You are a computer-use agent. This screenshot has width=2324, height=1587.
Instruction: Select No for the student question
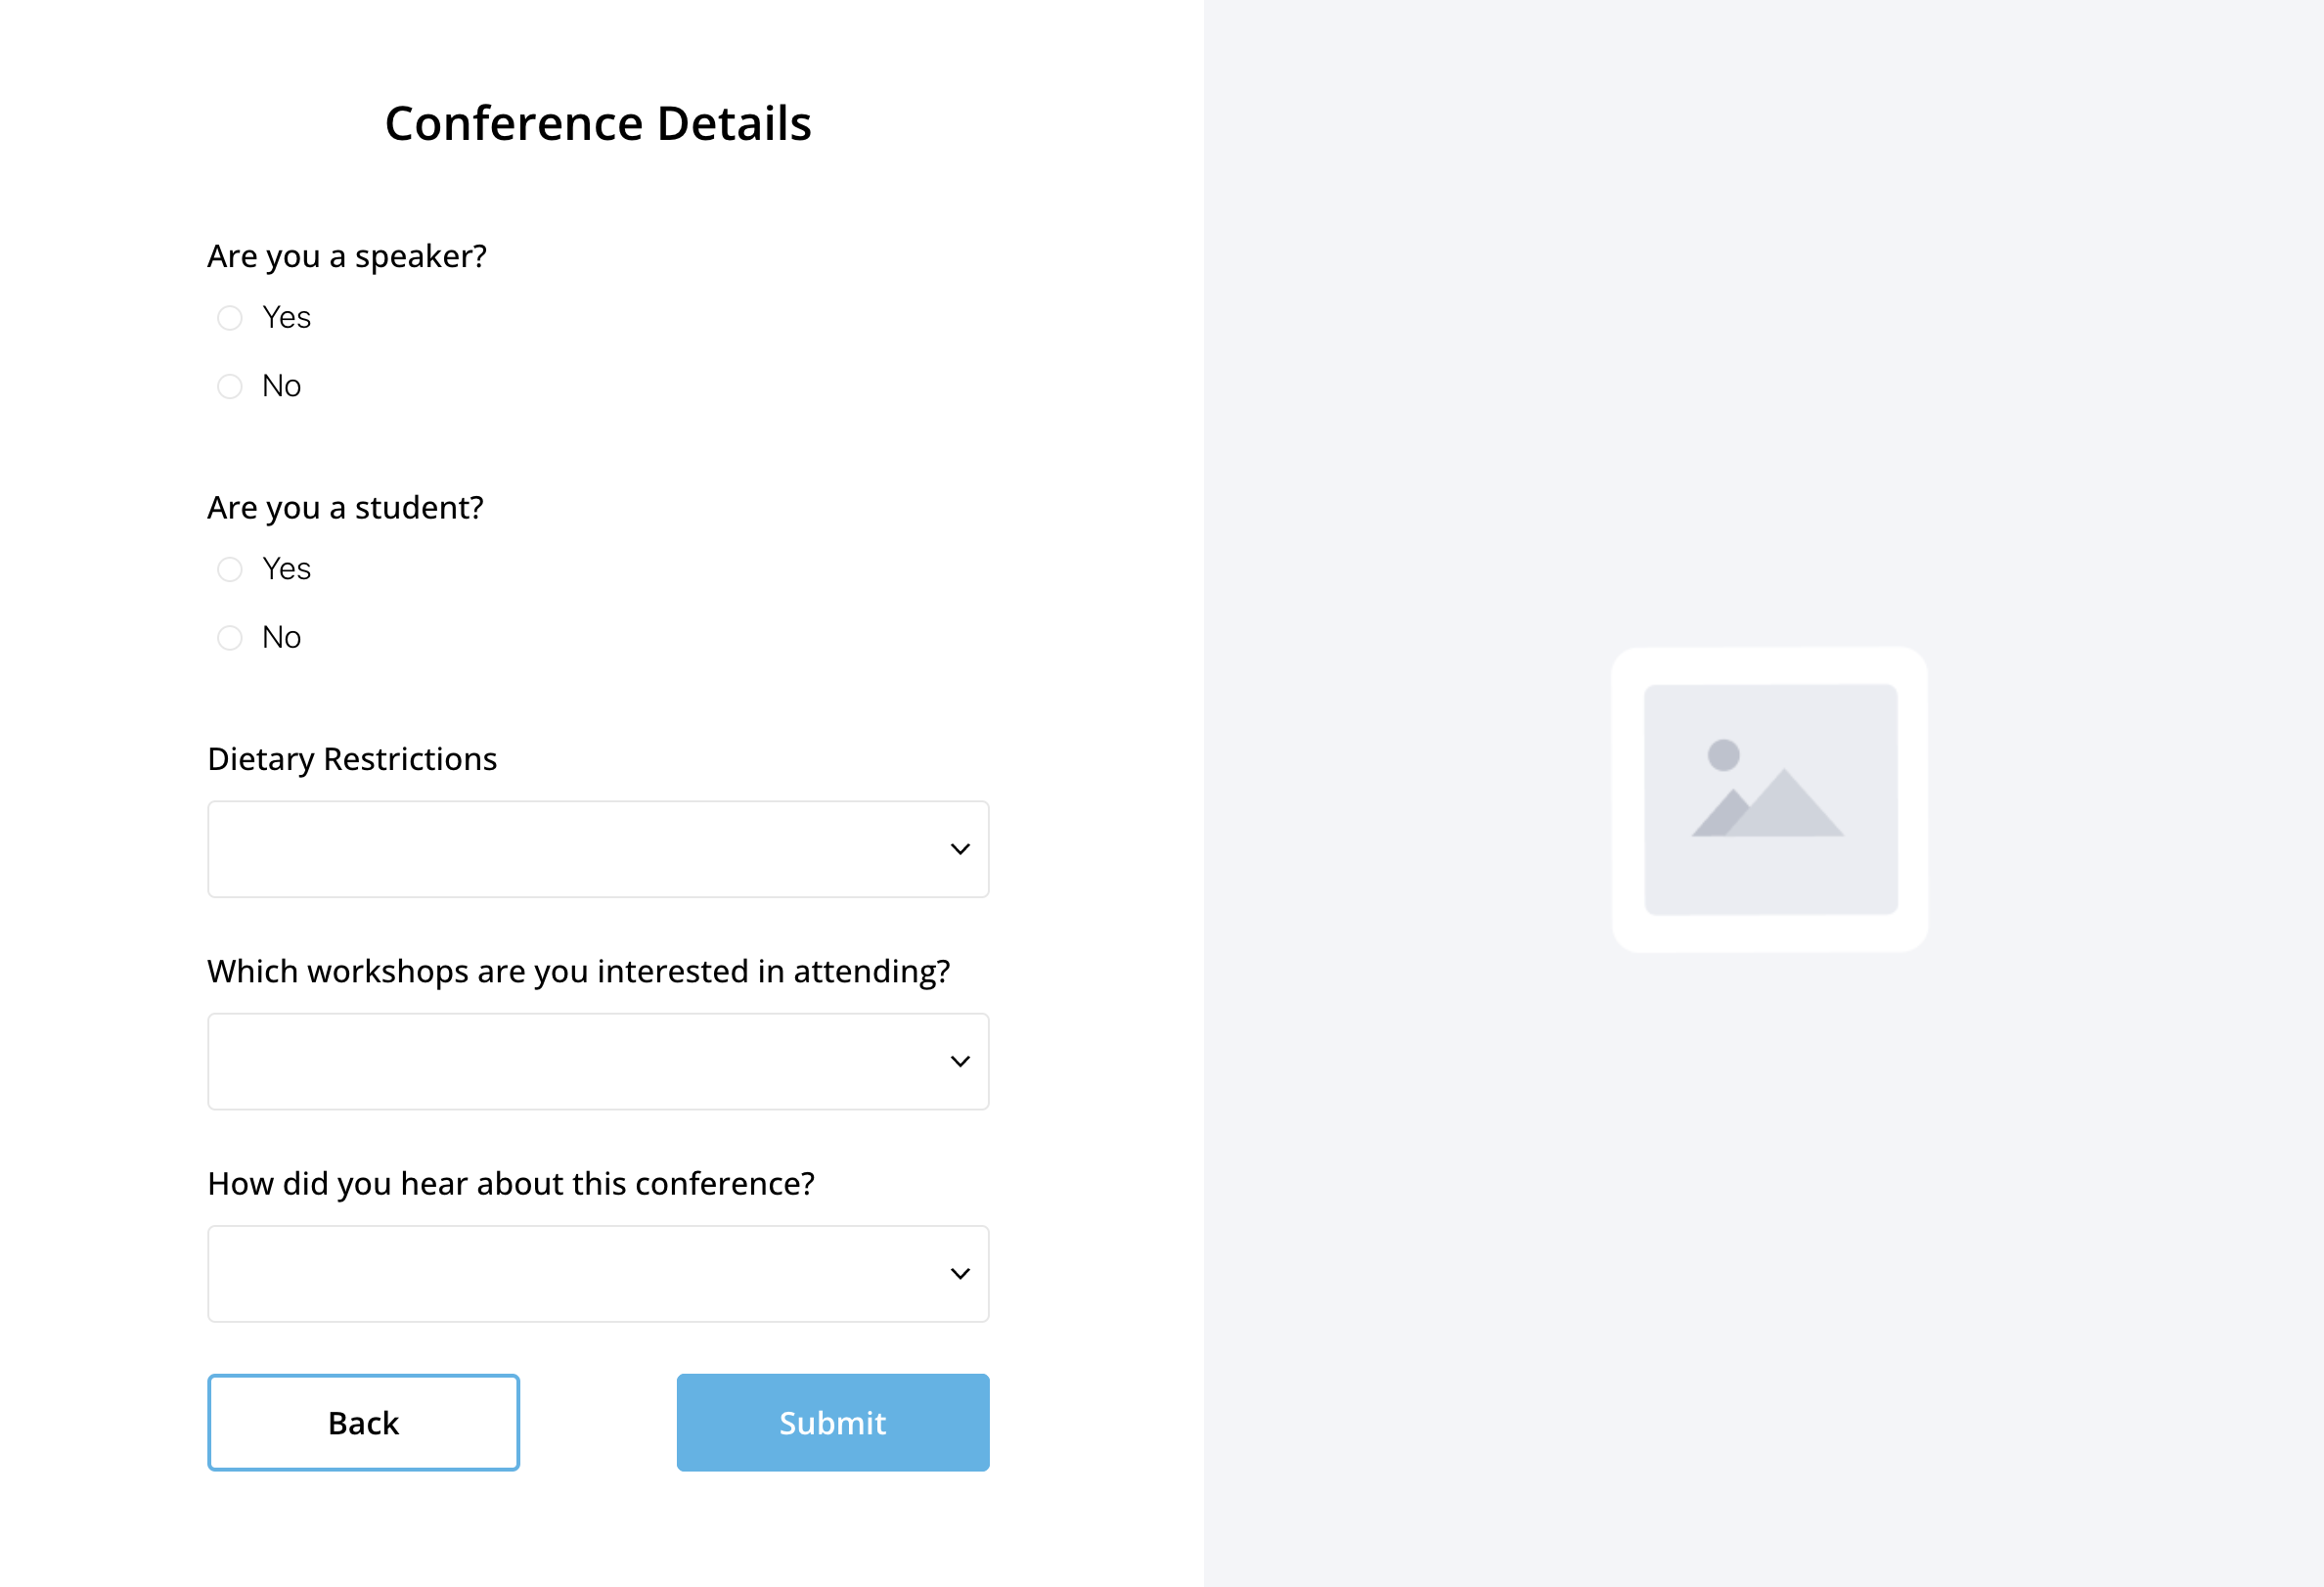click(229, 637)
